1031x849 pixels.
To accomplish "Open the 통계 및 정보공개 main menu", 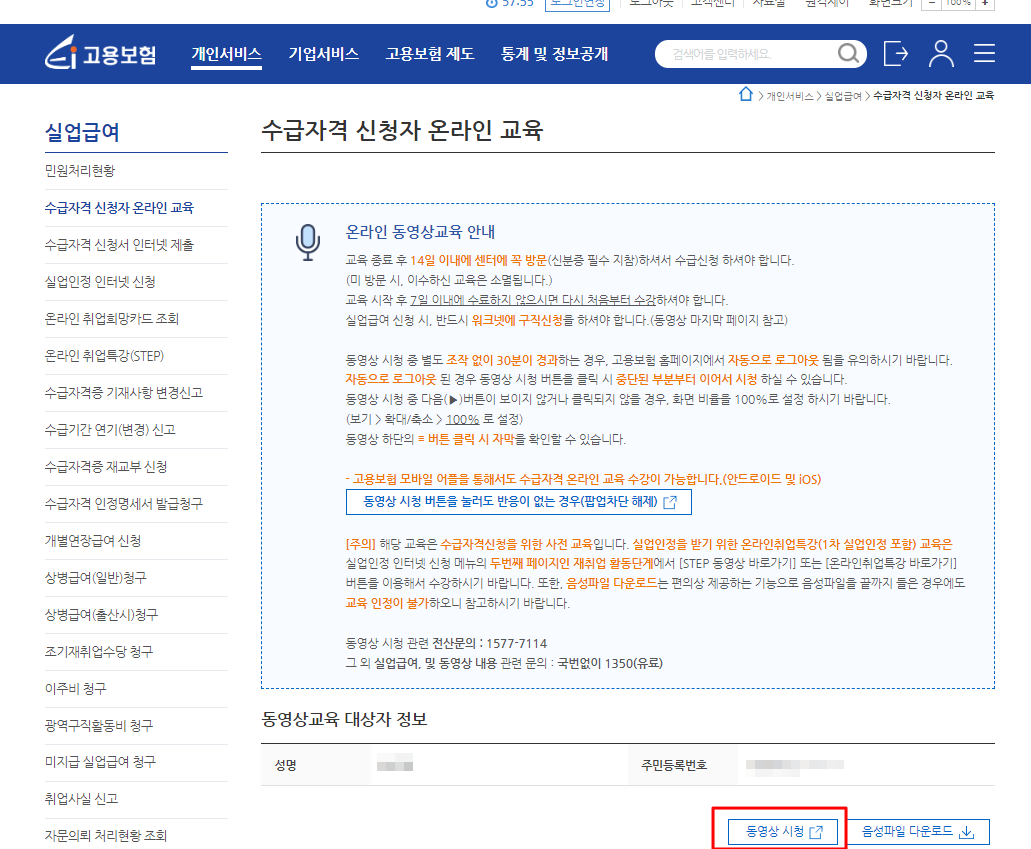I will 554,54.
